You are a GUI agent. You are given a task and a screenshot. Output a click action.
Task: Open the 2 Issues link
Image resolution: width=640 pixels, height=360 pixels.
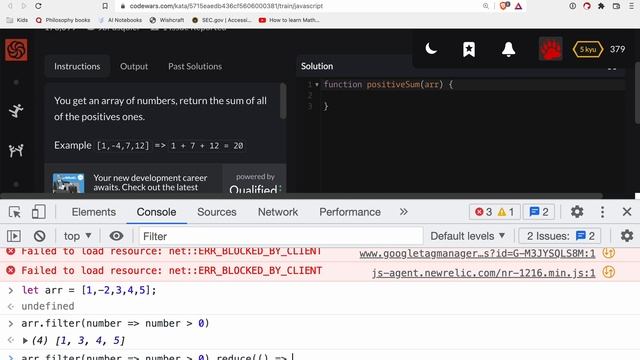[560, 236]
